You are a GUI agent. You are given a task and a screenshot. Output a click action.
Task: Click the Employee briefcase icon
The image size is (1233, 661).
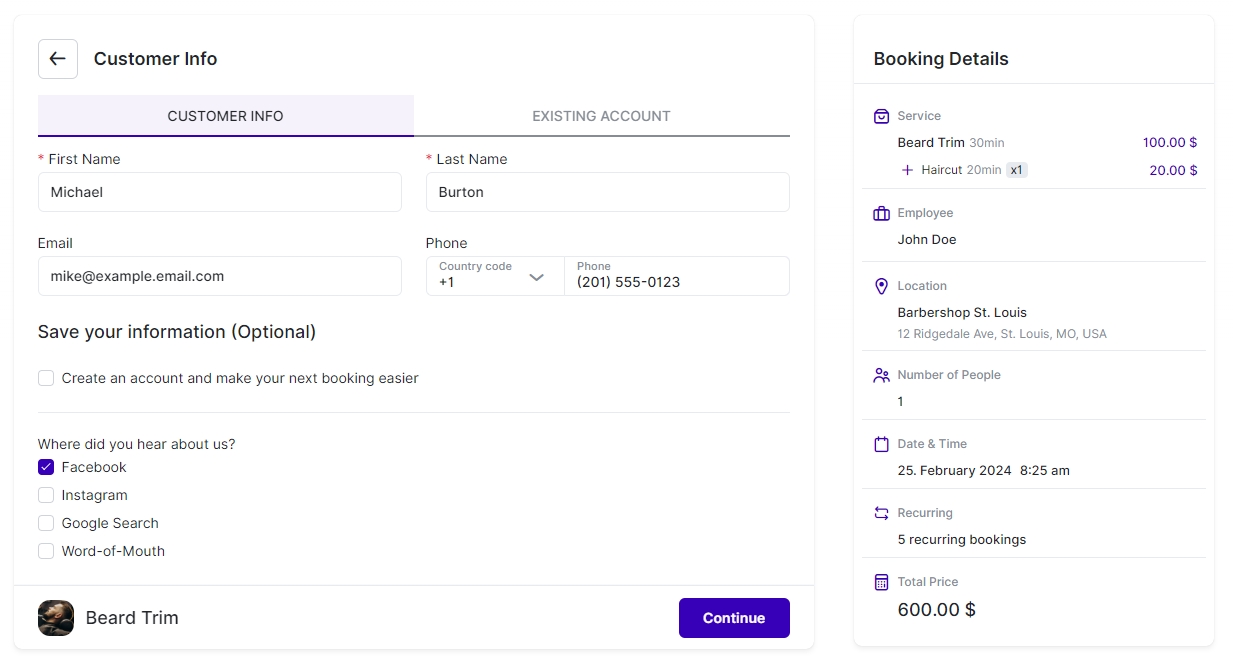(881, 213)
